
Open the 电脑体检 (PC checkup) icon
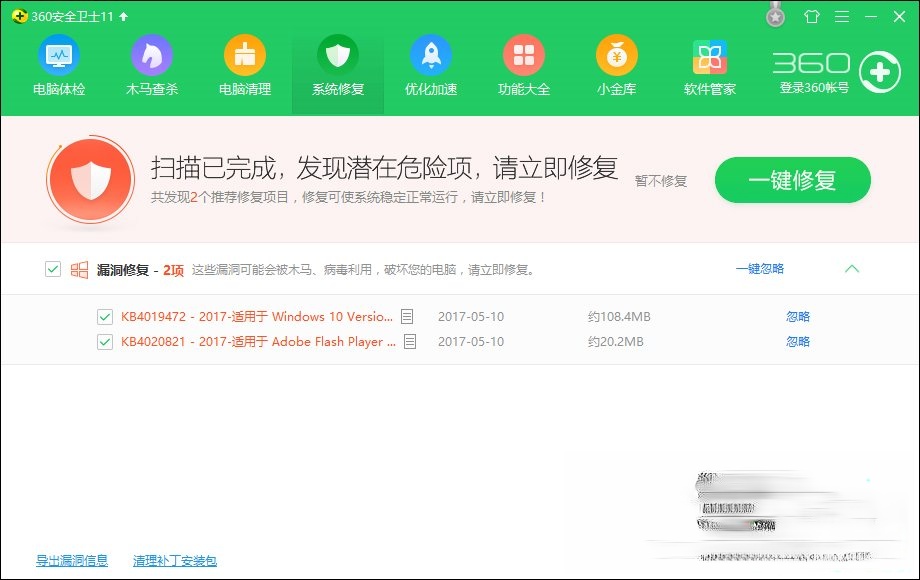tap(59, 65)
